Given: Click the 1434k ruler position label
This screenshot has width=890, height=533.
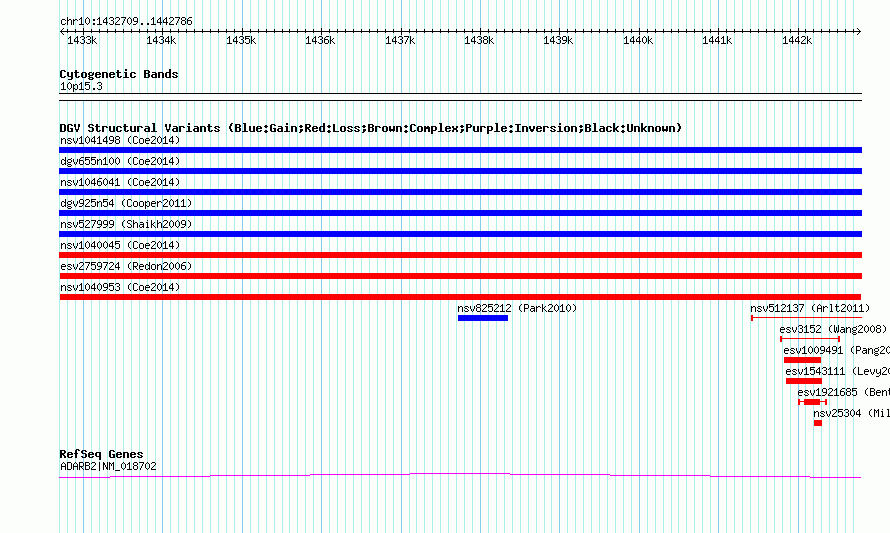Looking at the screenshot, I should click(161, 40).
